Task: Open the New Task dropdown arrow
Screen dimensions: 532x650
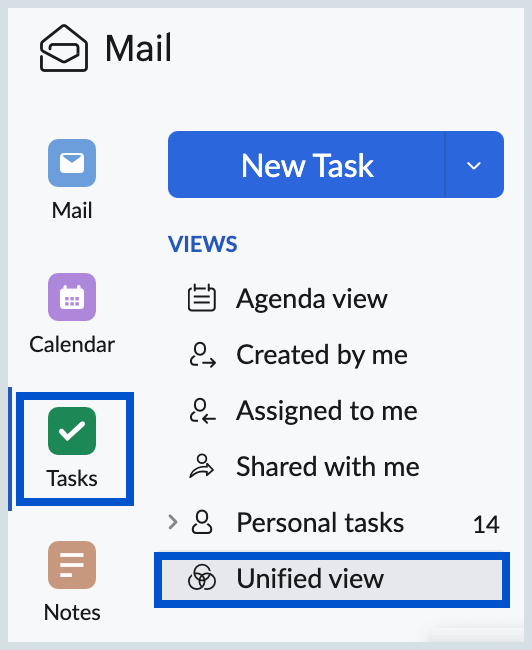Action: [474, 165]
